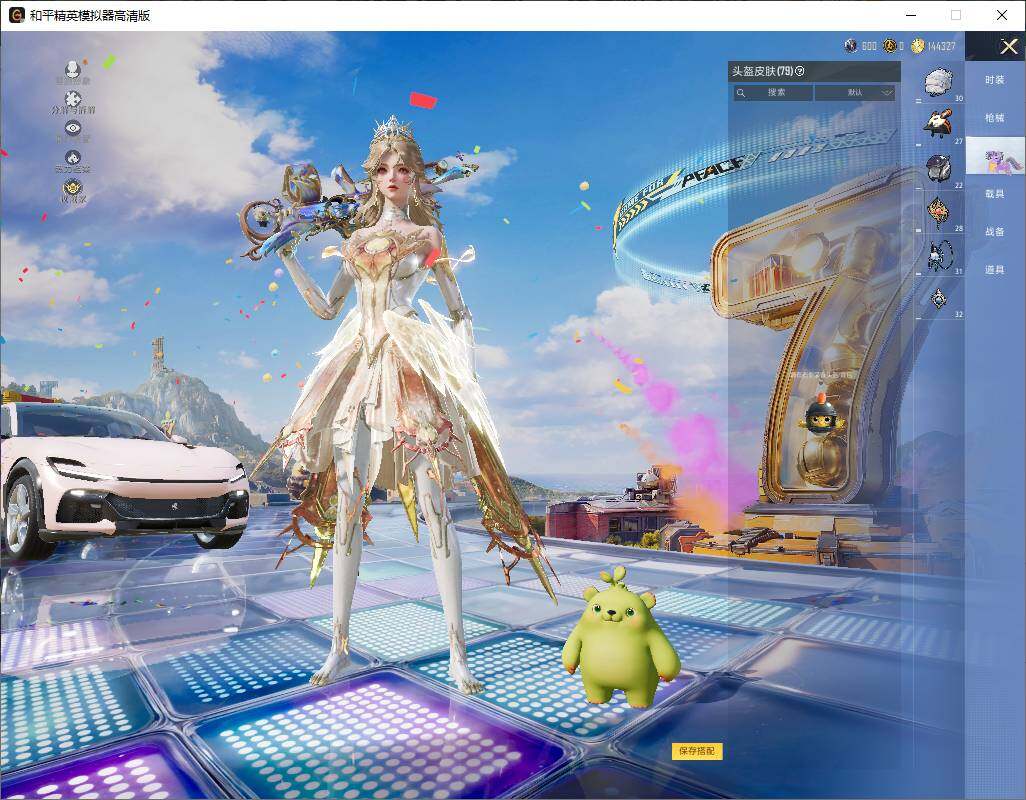Open the gold crown badge icon
This screenshot has width=1026, height=800.
73,188
